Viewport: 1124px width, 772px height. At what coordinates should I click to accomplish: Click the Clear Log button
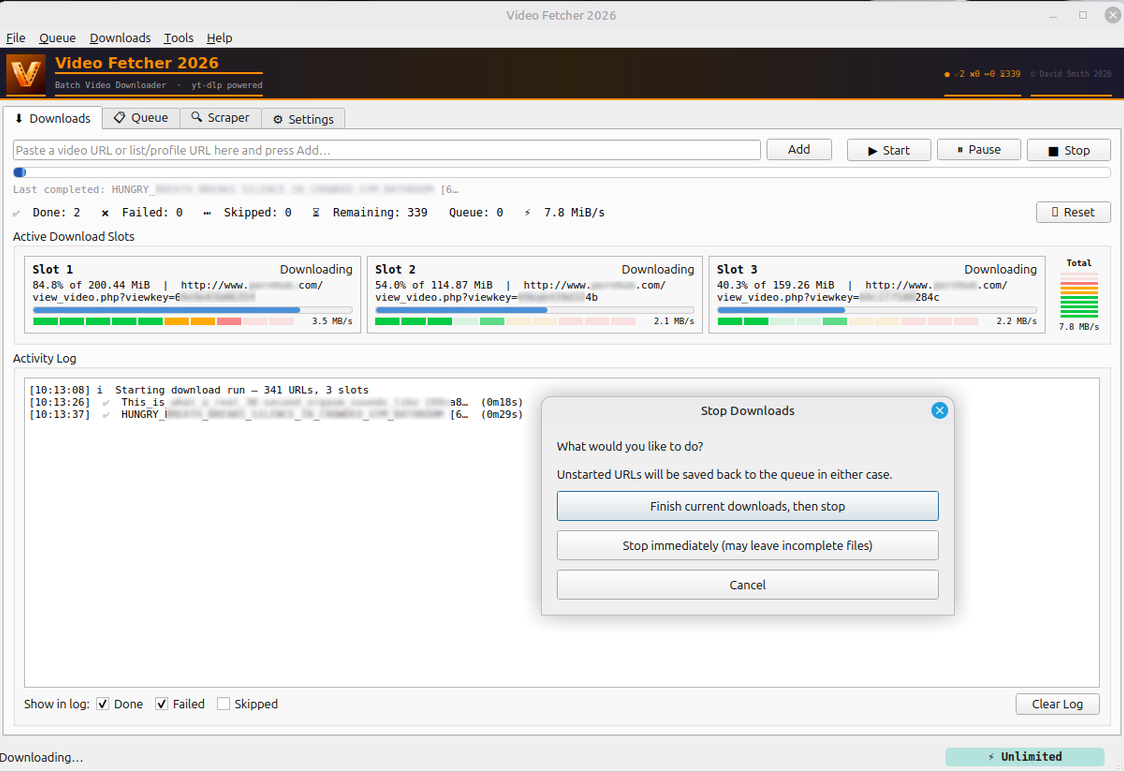tap(1057, 704)
